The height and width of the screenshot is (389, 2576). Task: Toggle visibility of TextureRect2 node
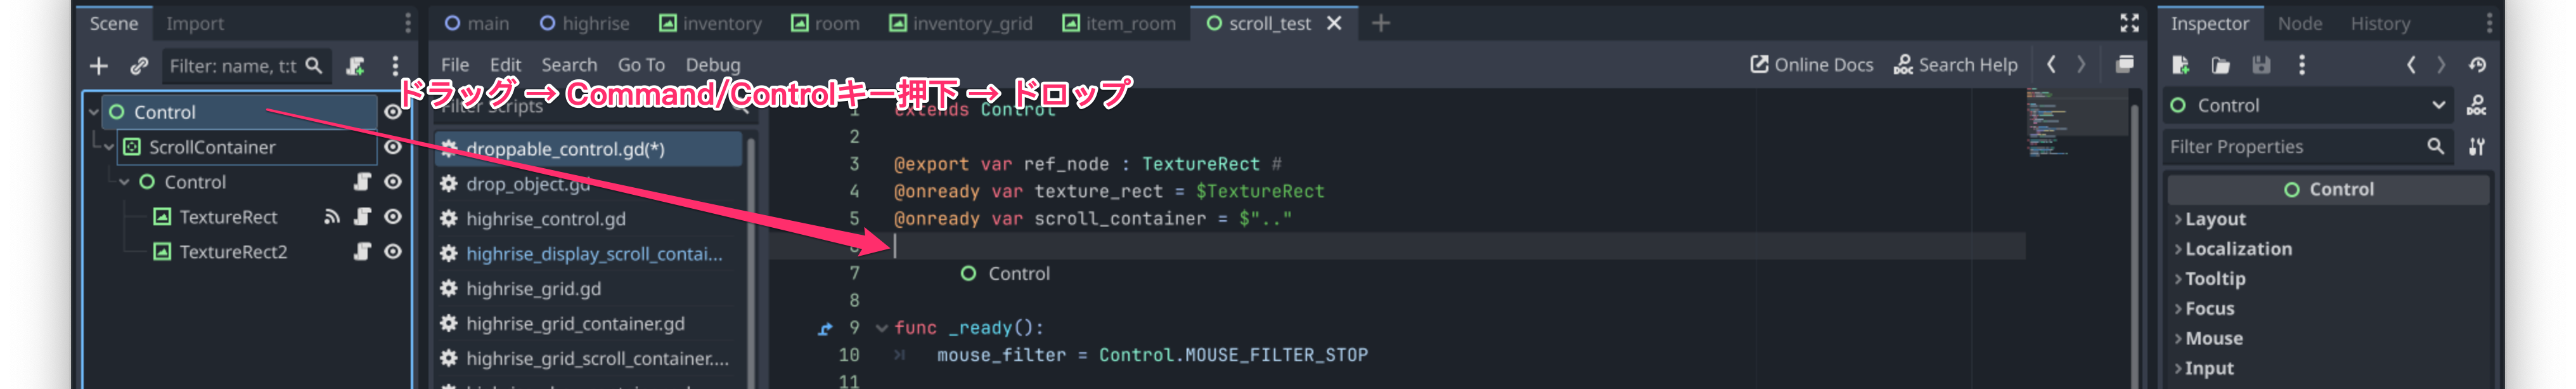tap(393, 251)
